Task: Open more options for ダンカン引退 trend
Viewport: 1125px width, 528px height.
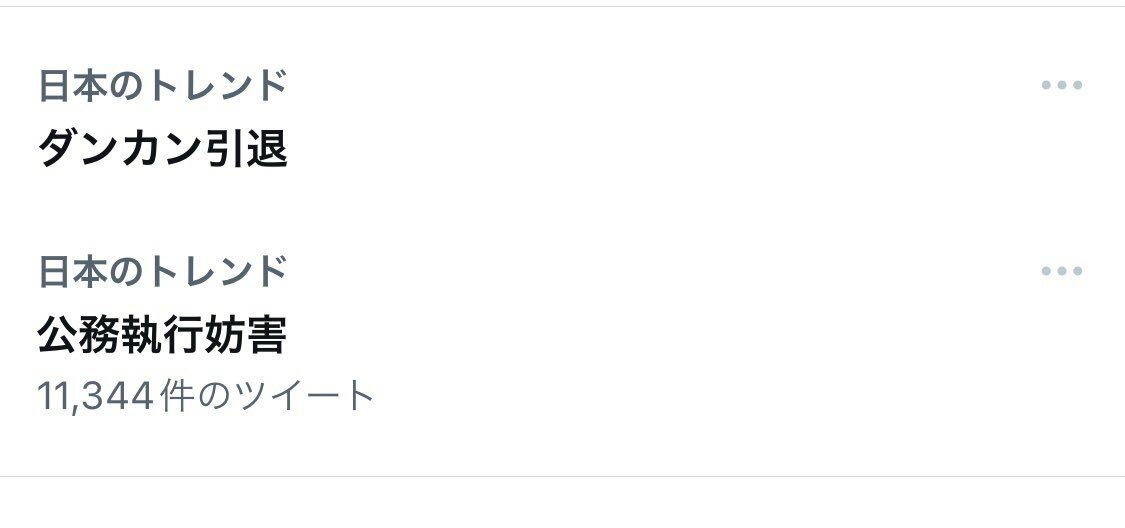Action: pos(1061,86)
